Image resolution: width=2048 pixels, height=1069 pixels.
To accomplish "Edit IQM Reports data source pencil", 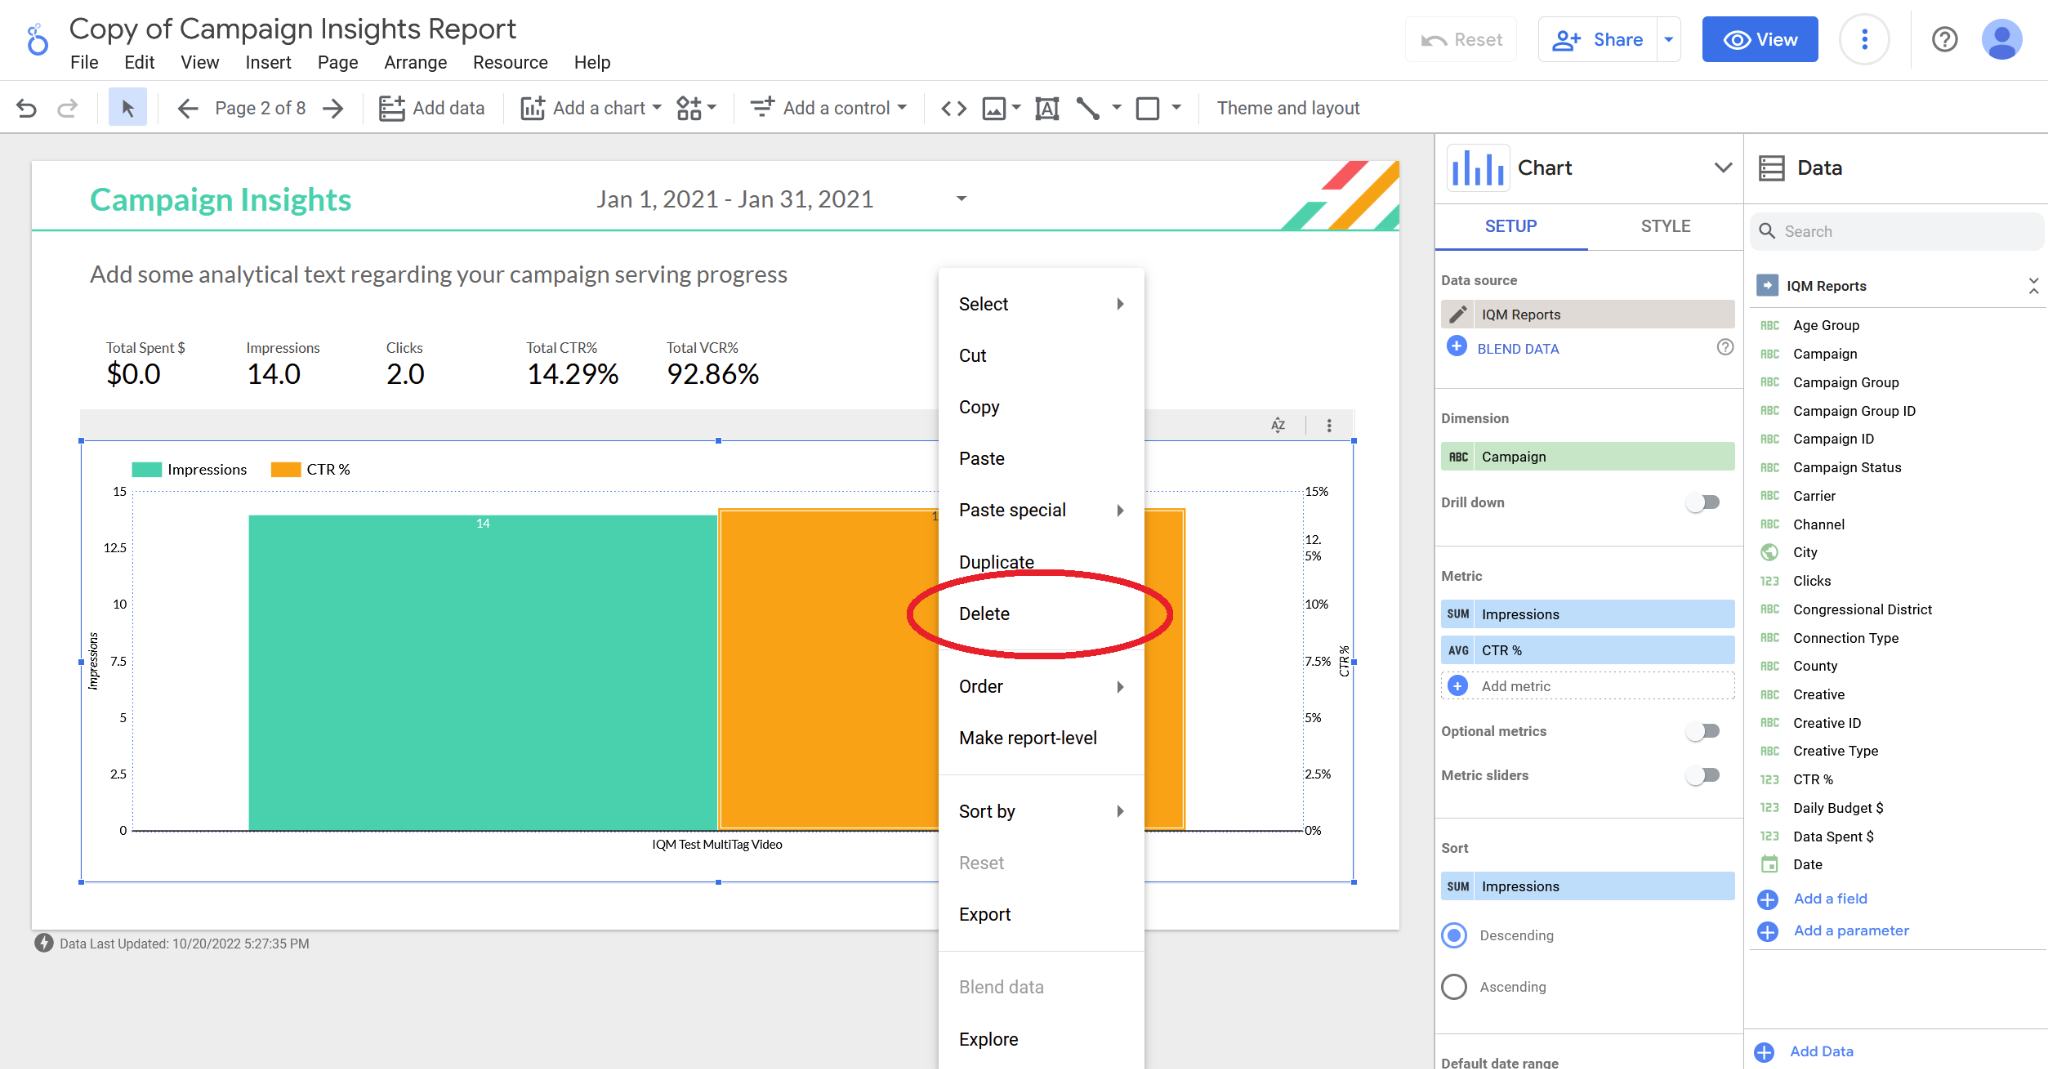I will (1459, 315).
